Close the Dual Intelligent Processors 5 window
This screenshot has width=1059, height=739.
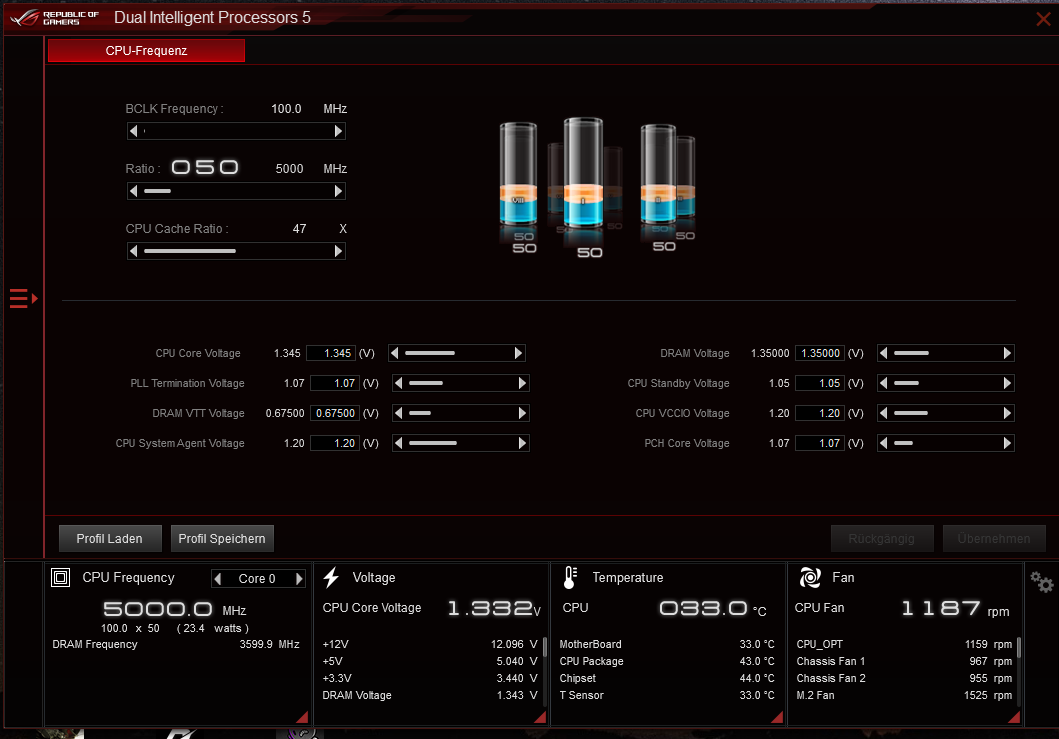click(x=1043, y=19)
